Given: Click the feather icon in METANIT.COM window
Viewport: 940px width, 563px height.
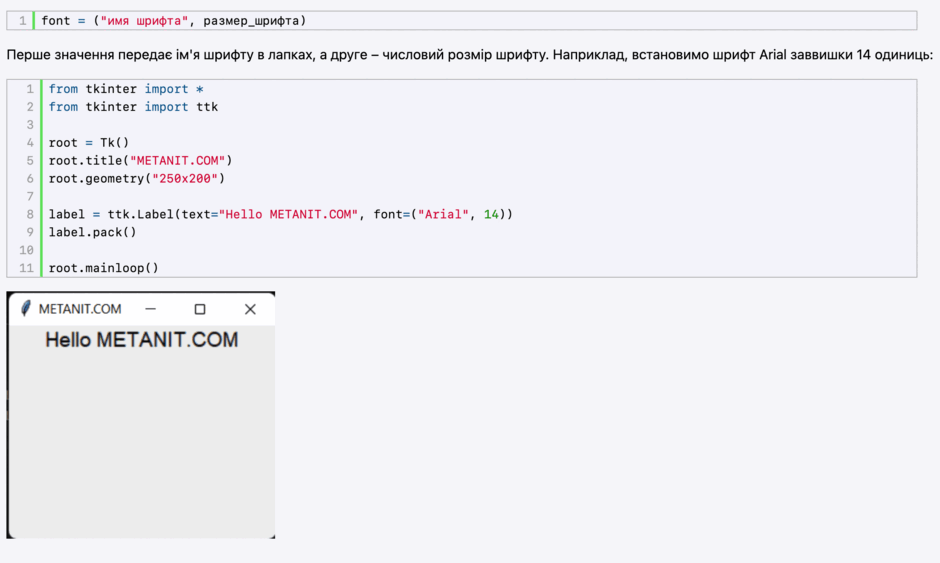Looking at the screenshot, I should pos(25,309).
